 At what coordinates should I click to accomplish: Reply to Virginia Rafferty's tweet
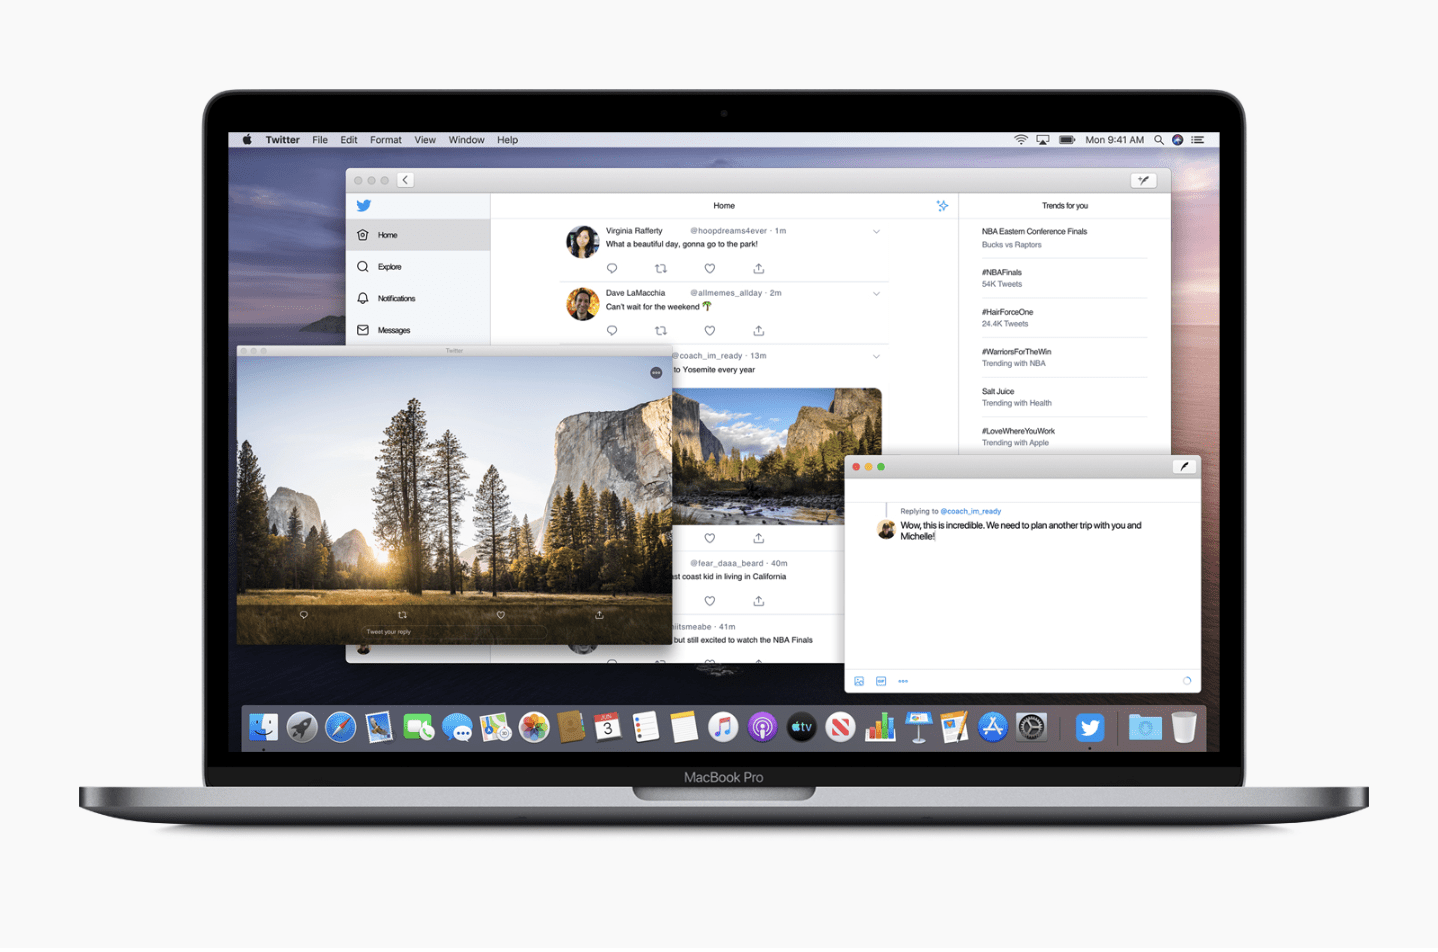612,268
